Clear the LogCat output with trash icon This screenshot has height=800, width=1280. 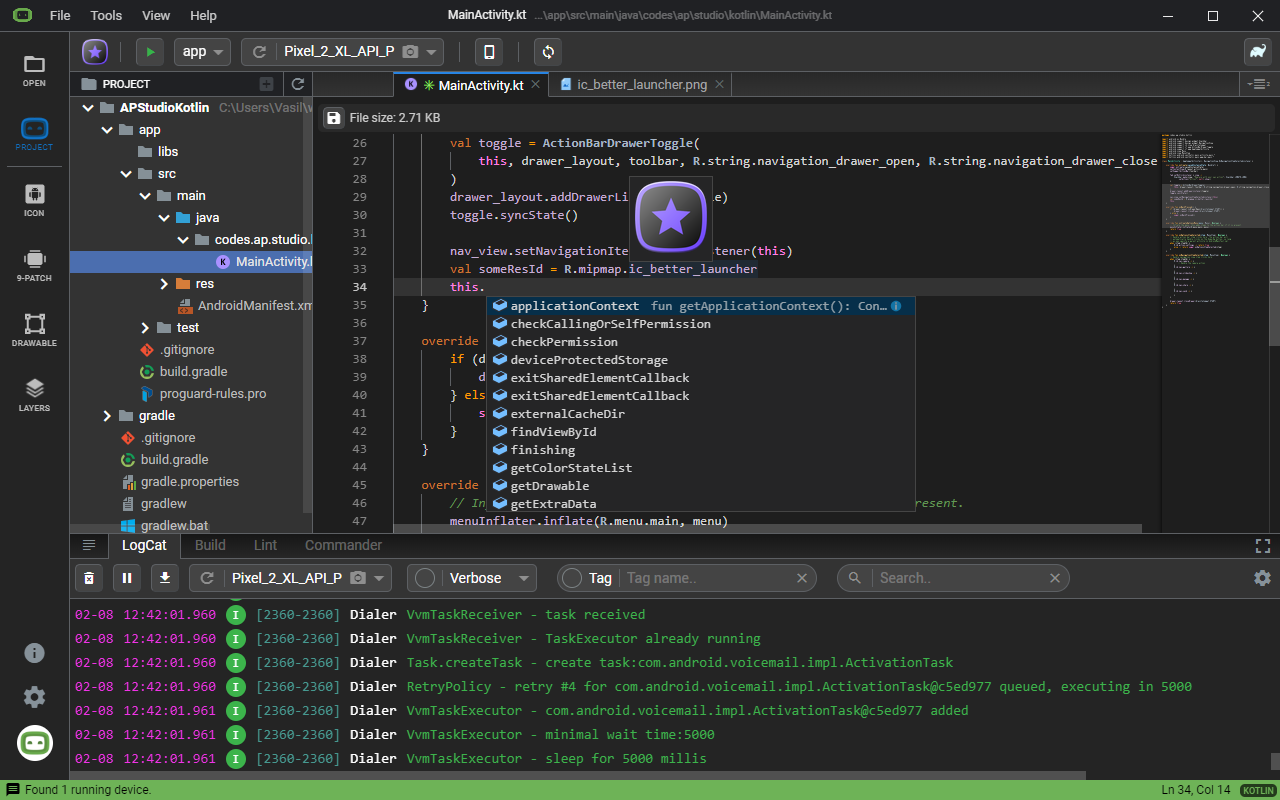click(x=89, y=578)
